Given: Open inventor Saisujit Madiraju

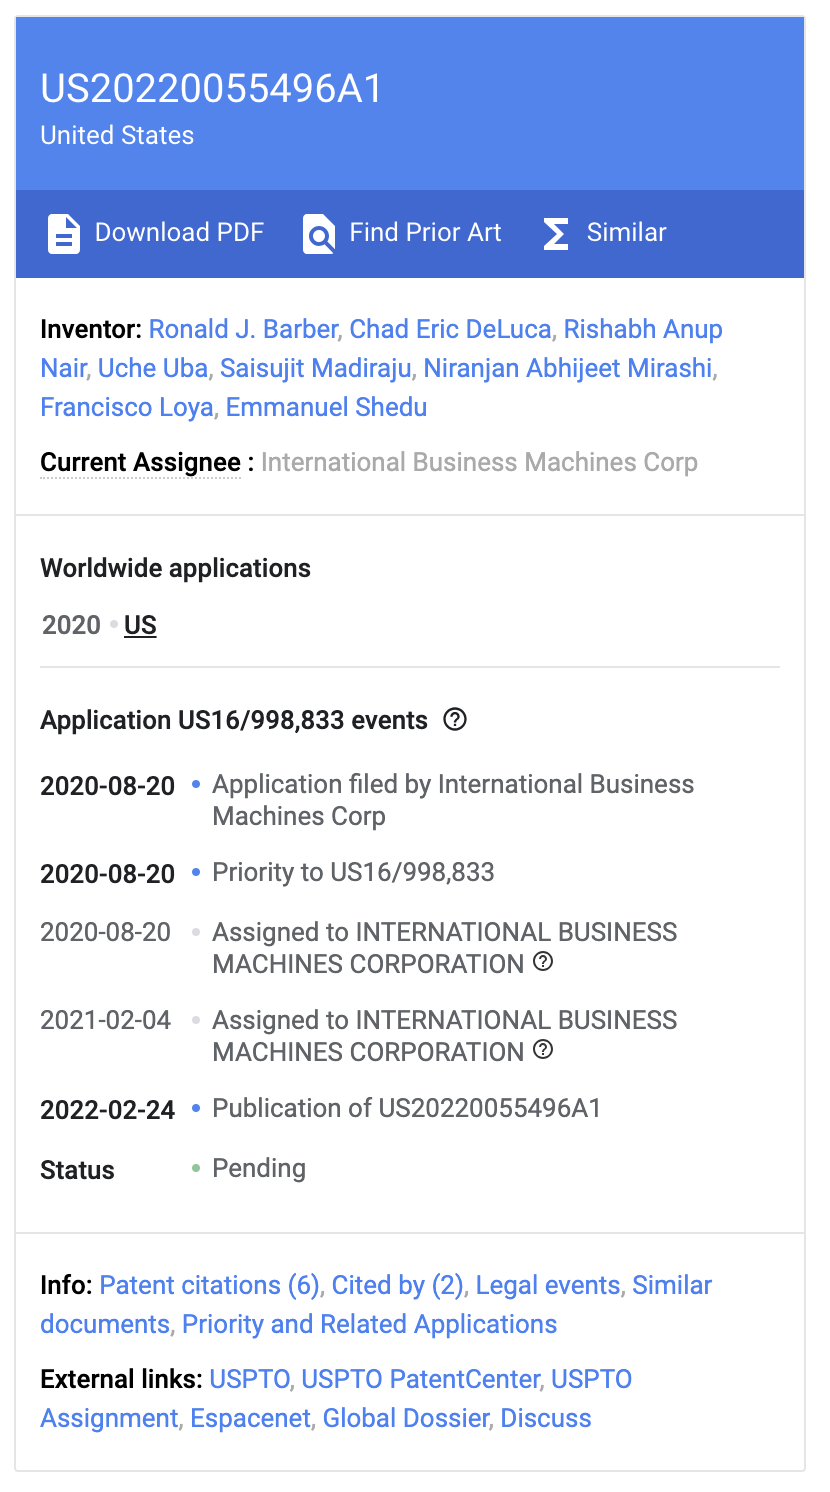Looking at the screenshot, I should point(316,368).
